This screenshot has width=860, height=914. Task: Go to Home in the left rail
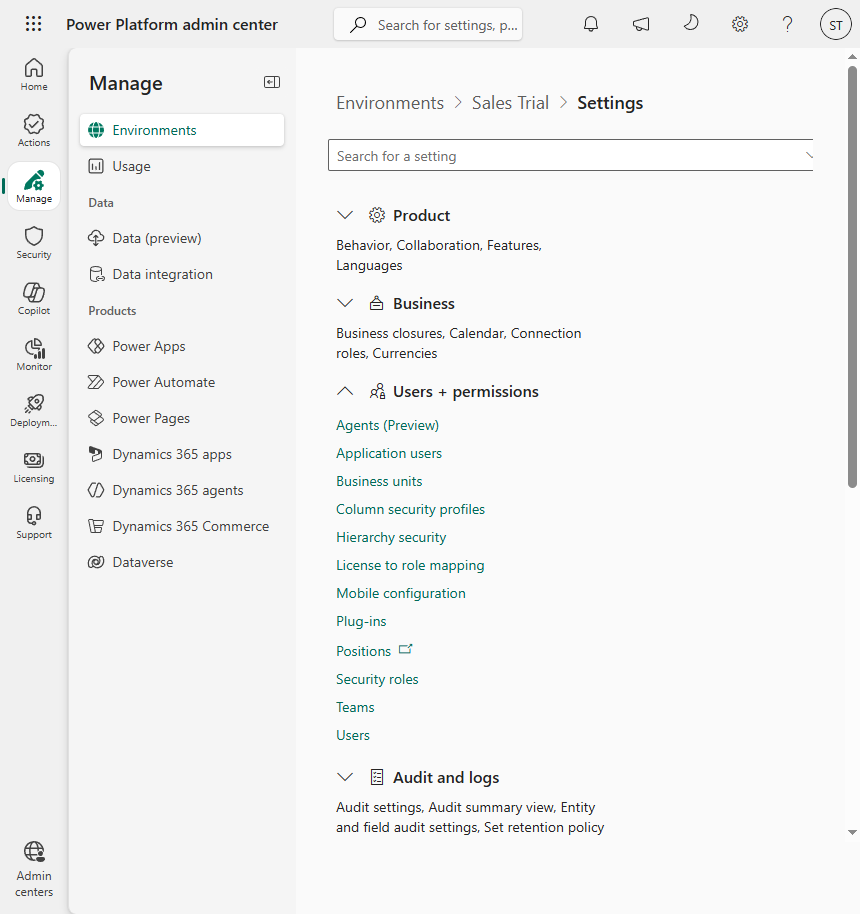pos(34,75)
